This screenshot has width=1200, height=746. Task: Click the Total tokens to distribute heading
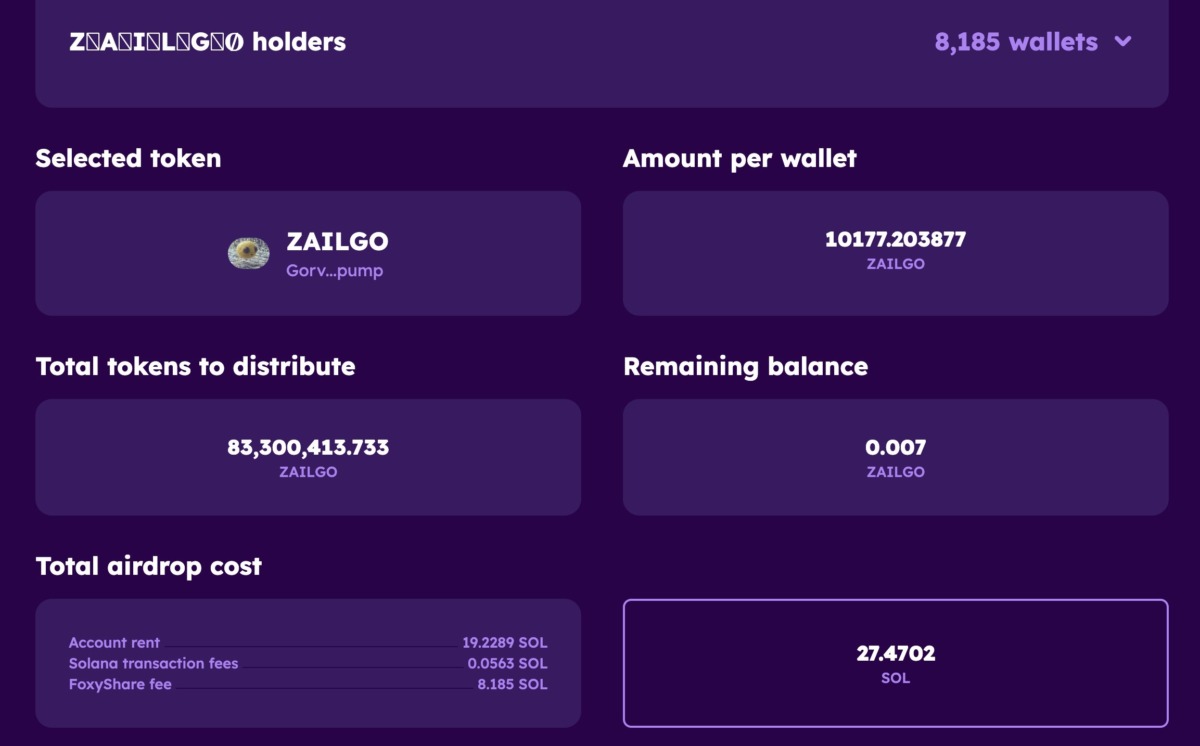(195, 366)
